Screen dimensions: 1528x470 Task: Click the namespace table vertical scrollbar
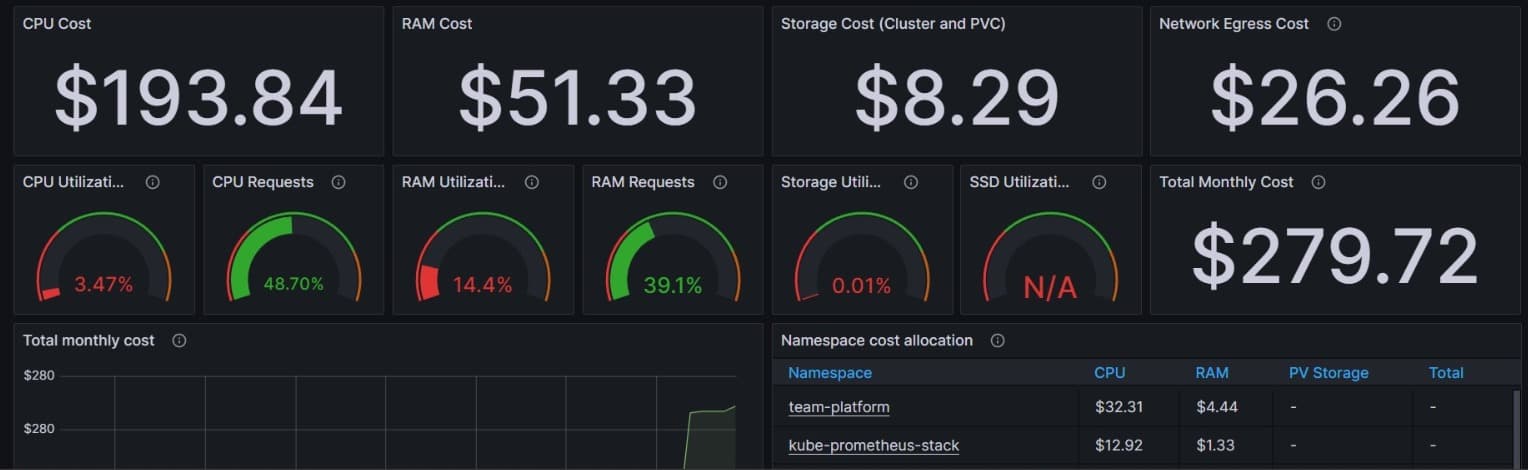(x=1517, y=425)
